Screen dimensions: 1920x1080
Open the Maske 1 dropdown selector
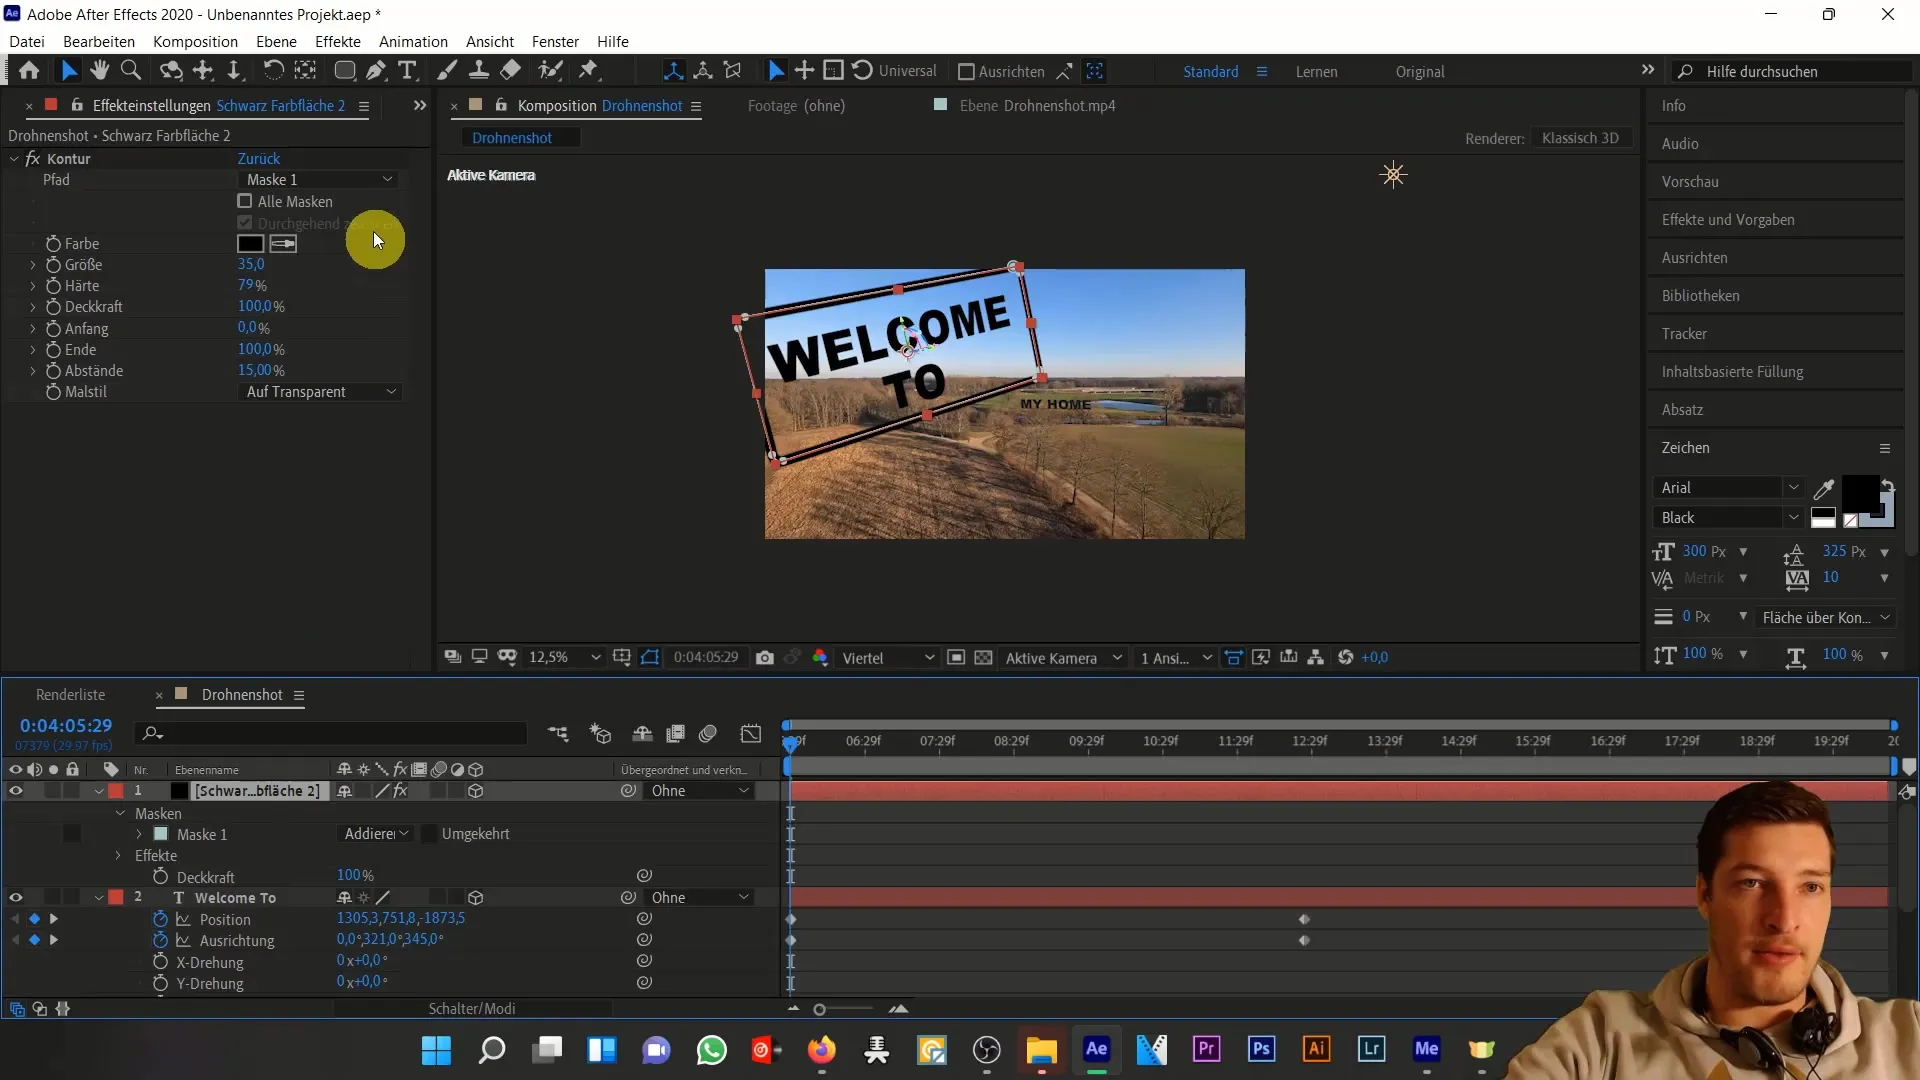click(x=315, y=179)
